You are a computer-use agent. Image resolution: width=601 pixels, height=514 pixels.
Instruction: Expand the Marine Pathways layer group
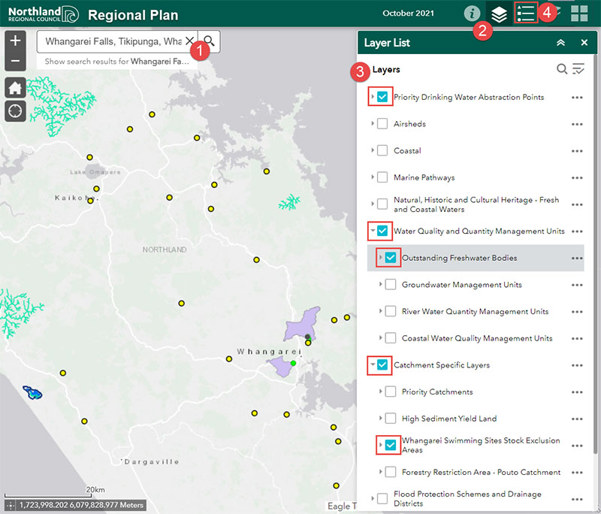(x=372, y=177)
